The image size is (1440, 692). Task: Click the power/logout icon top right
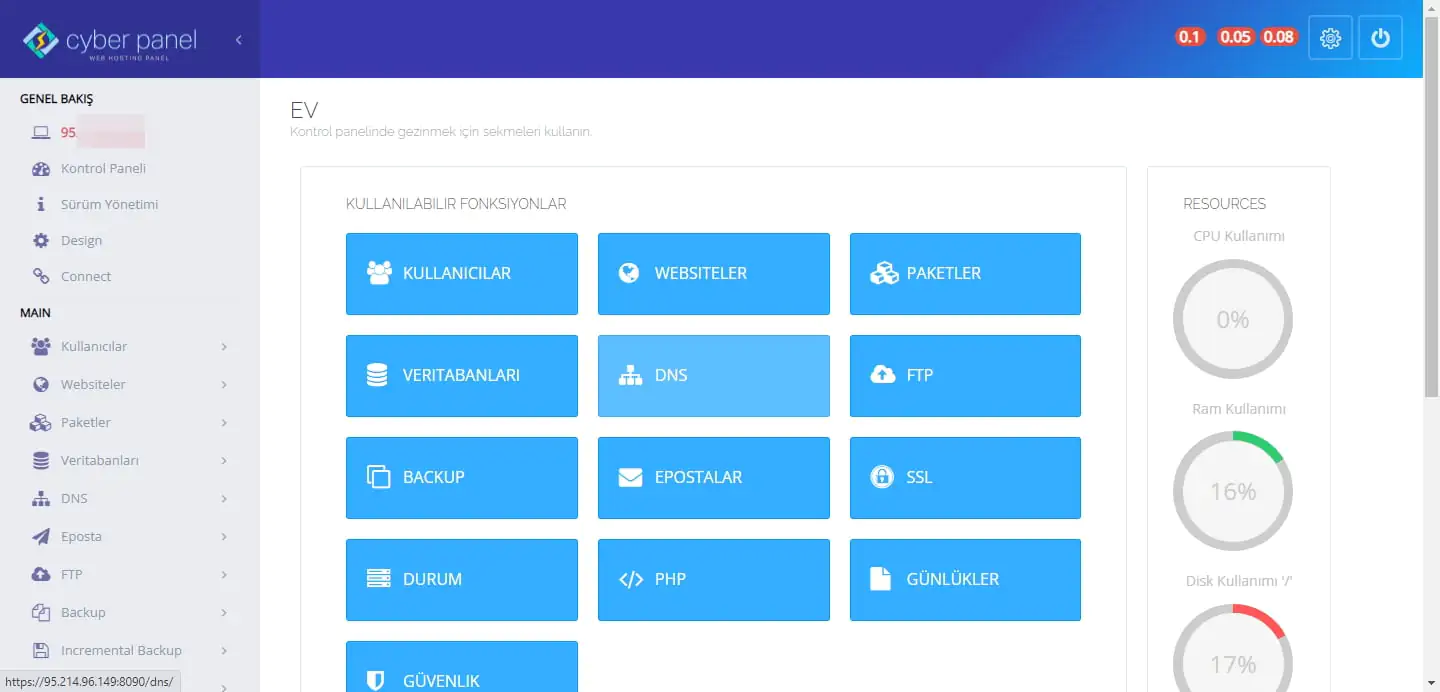[x=1380, y=38]
